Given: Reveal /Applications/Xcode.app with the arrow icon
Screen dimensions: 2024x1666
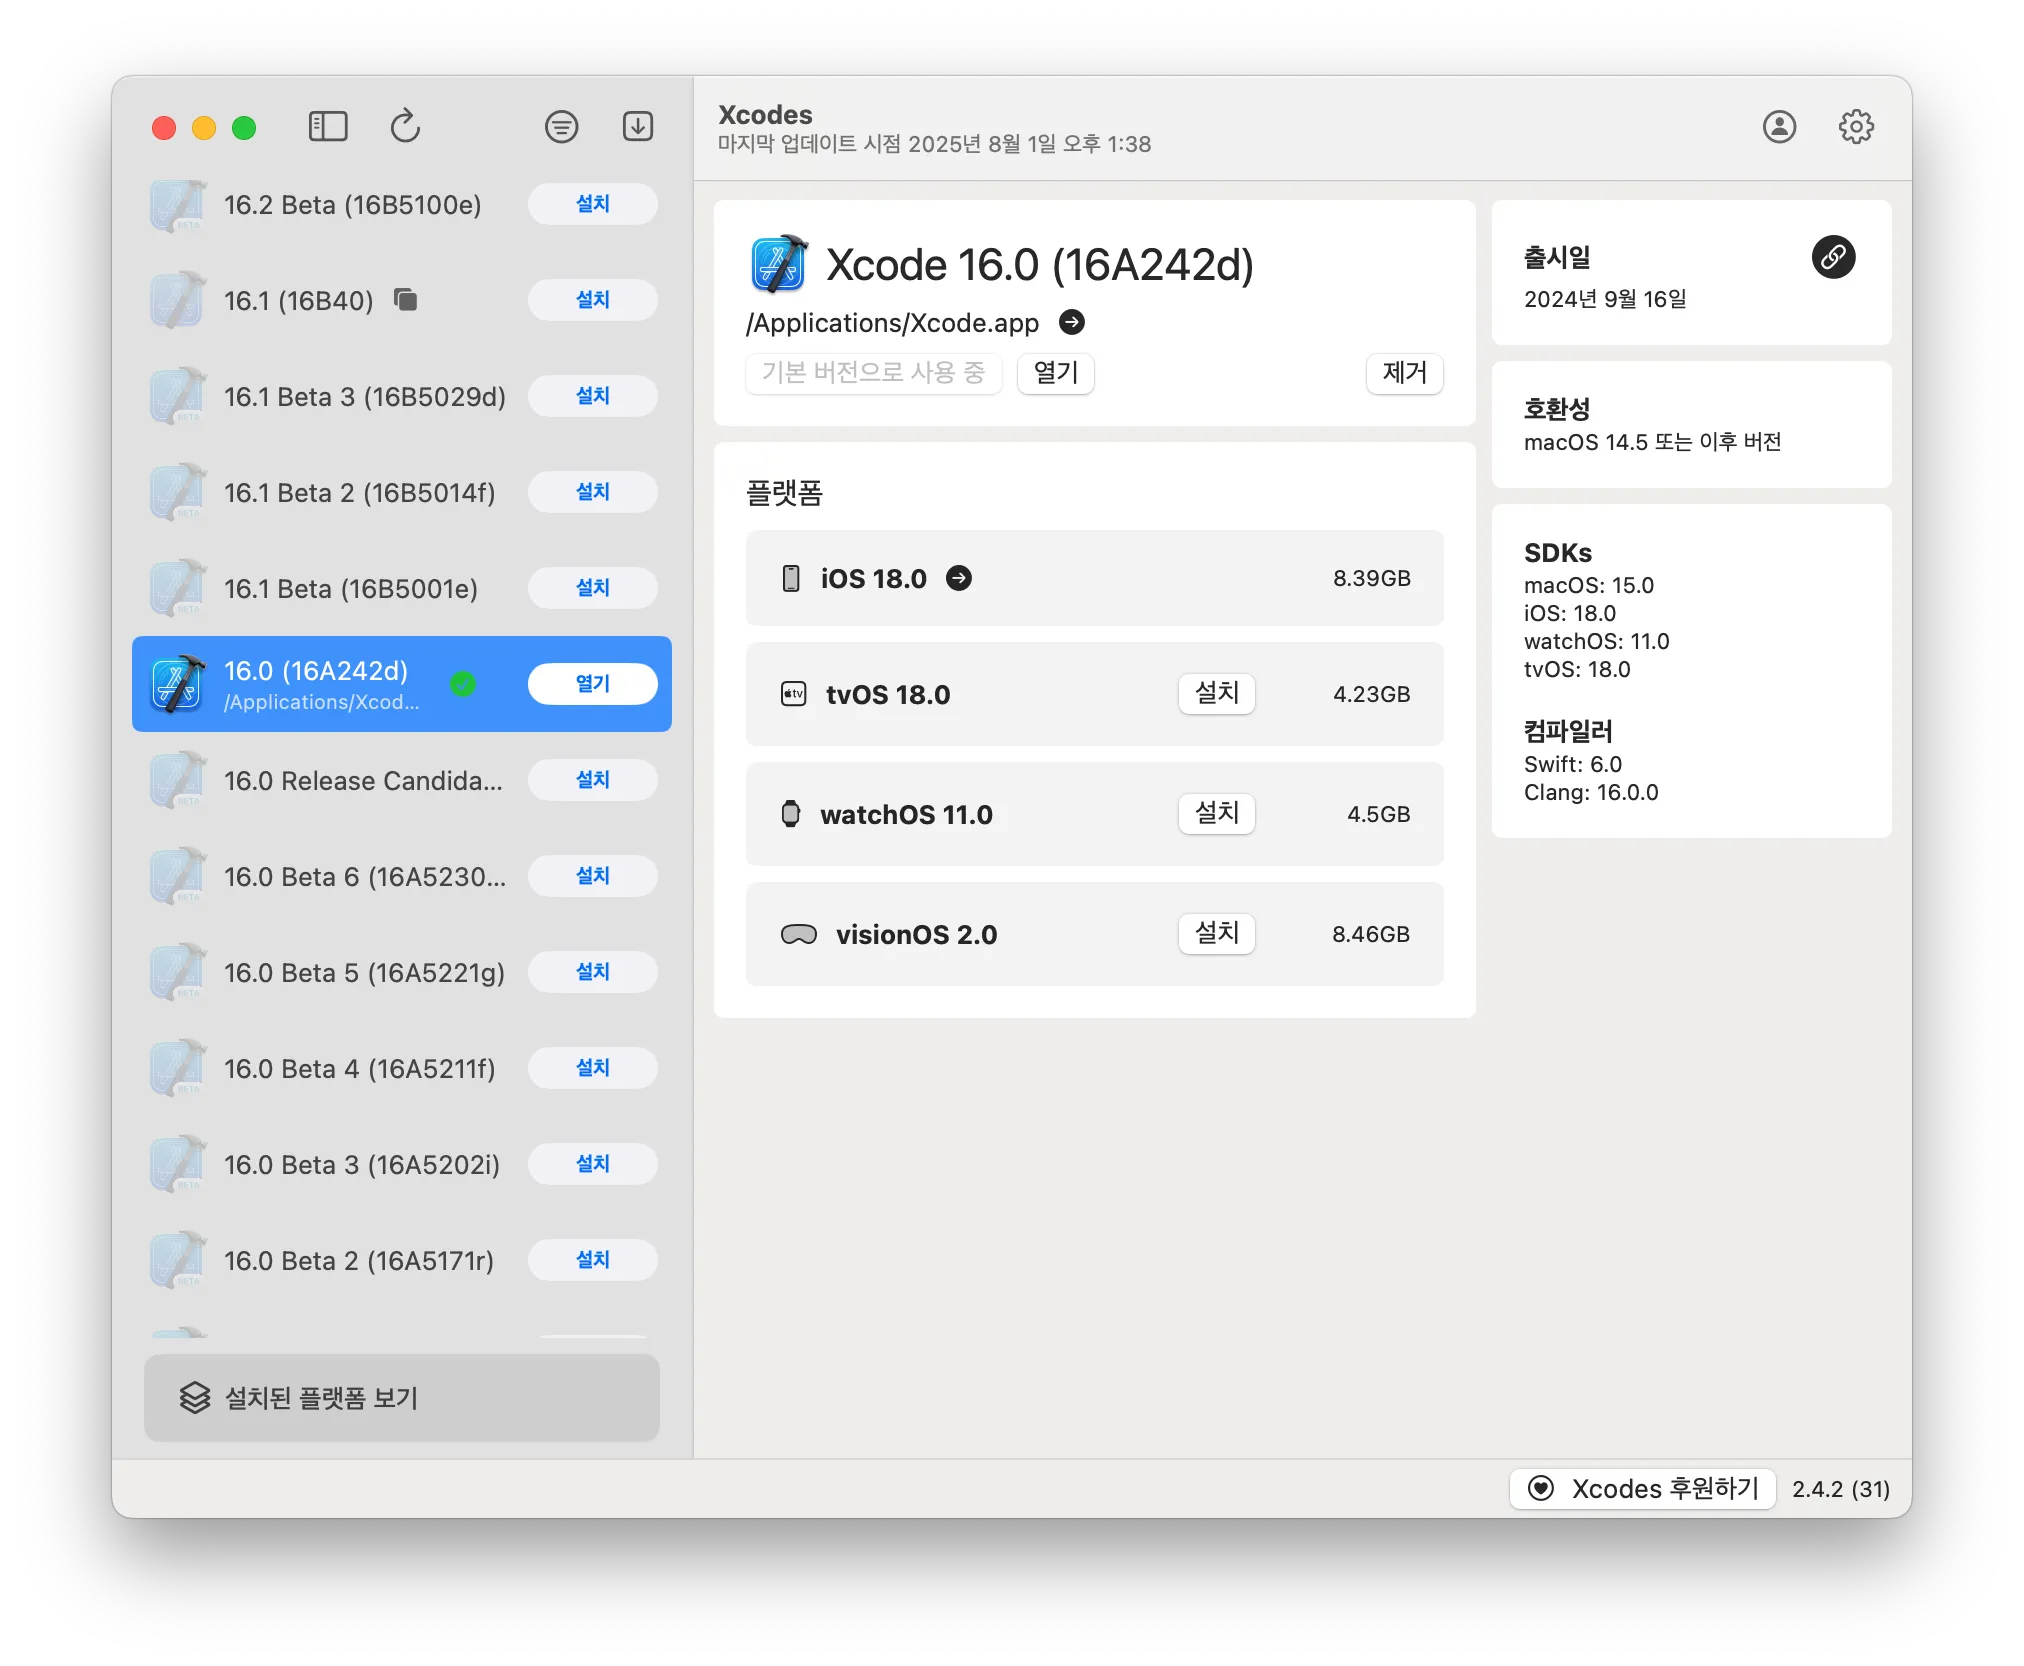Looking at the screenshot, I should [1072, 322].
